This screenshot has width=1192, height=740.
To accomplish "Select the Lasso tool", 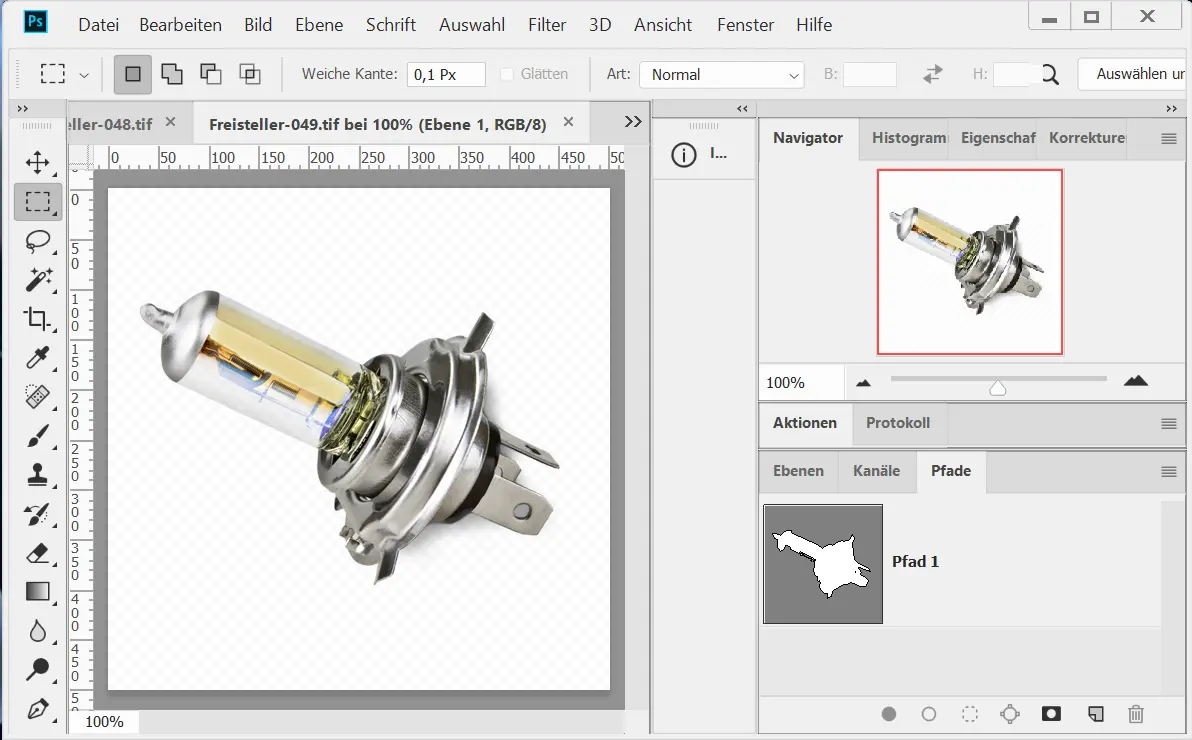I will [x=38, y=241].
